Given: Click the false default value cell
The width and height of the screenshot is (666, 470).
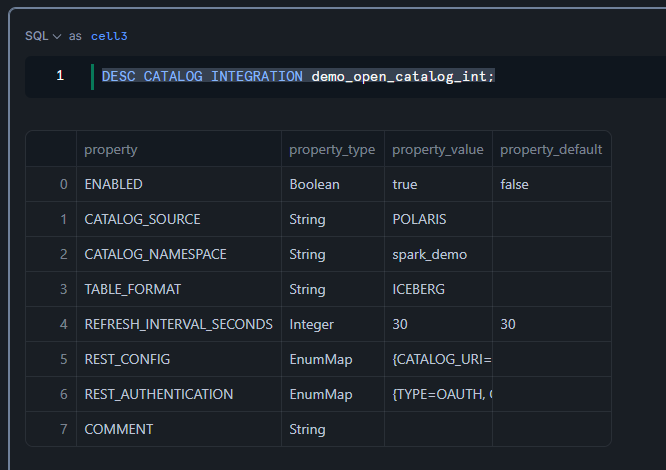Looking at the screenshot, I should point(551,184).
